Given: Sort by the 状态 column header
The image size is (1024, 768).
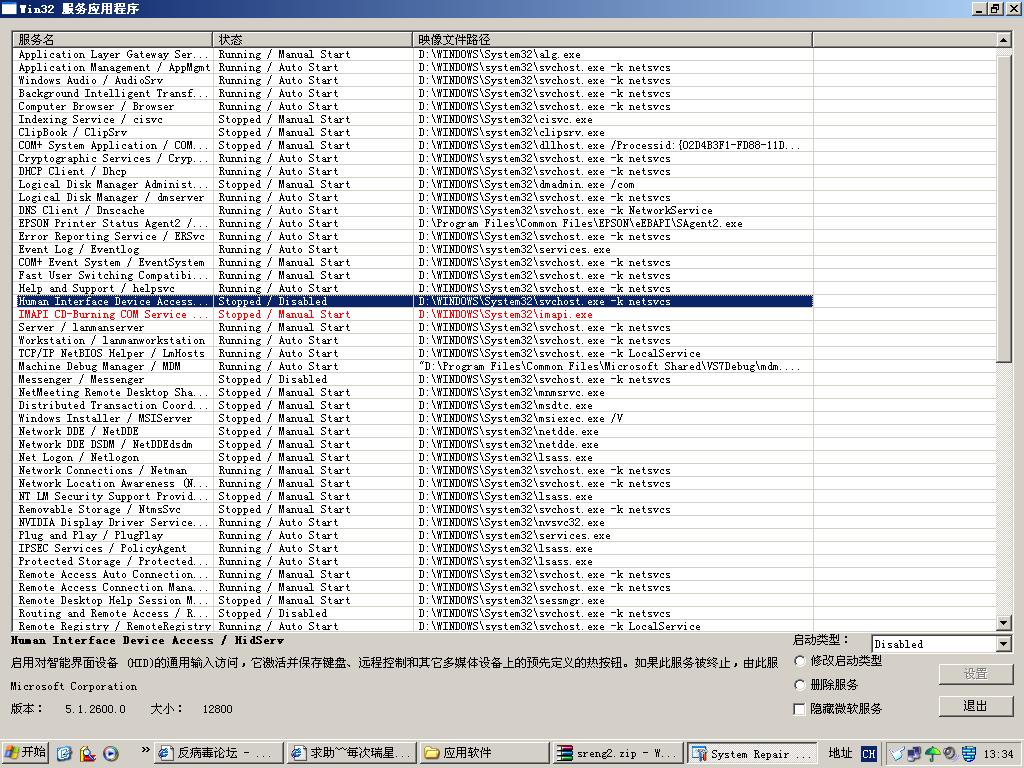Looking at the screenshot, I should tap(313, 39).
